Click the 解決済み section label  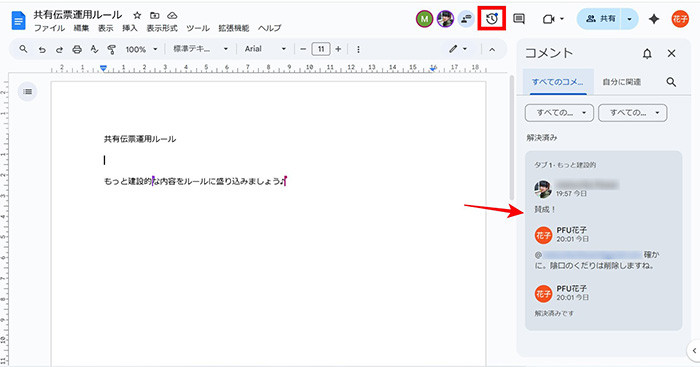pyautogui.click(x=542, y=138)
